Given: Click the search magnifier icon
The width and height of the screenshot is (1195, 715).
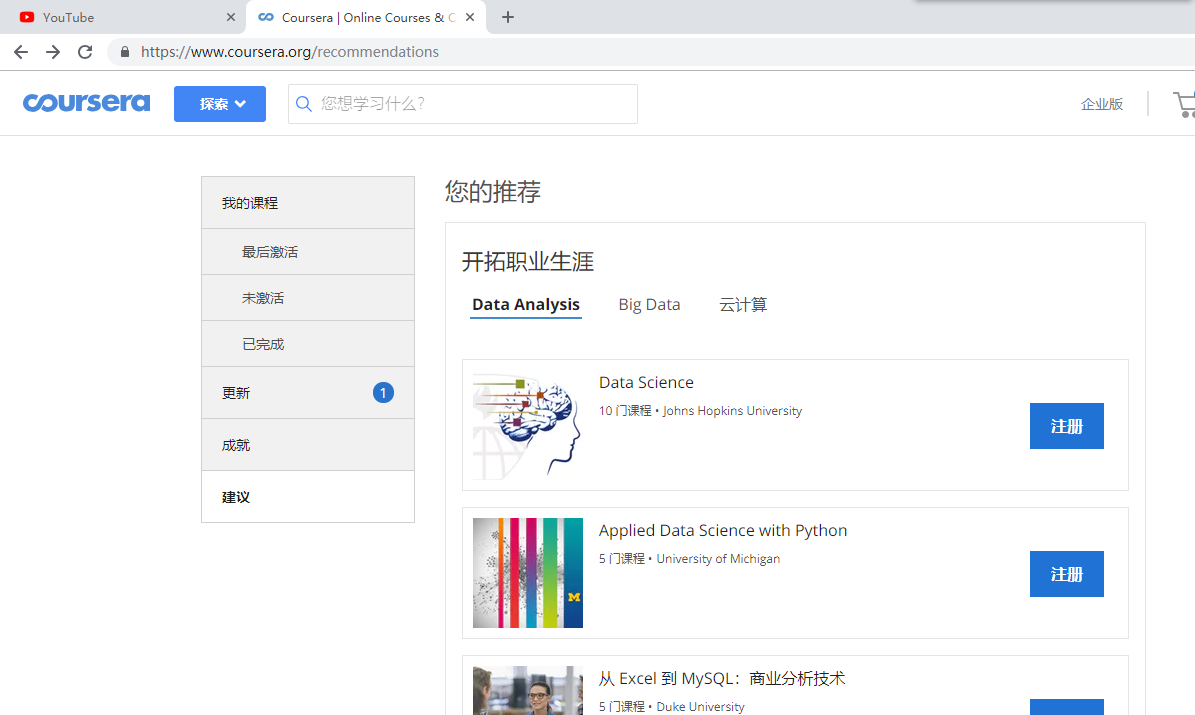Looking at the screenshot, I should pos(303,104).
